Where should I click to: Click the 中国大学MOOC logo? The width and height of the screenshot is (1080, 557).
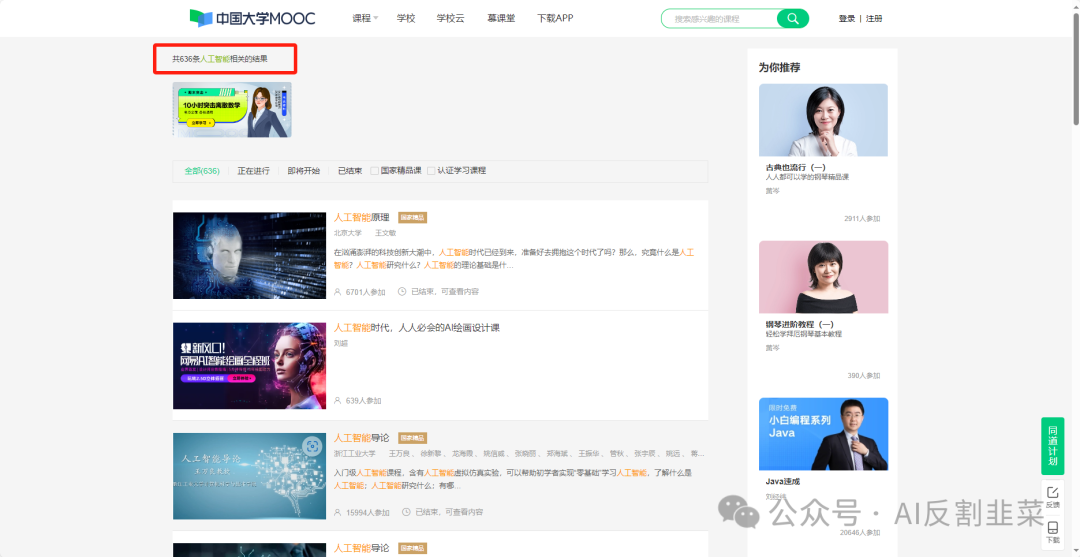point(252,18)
